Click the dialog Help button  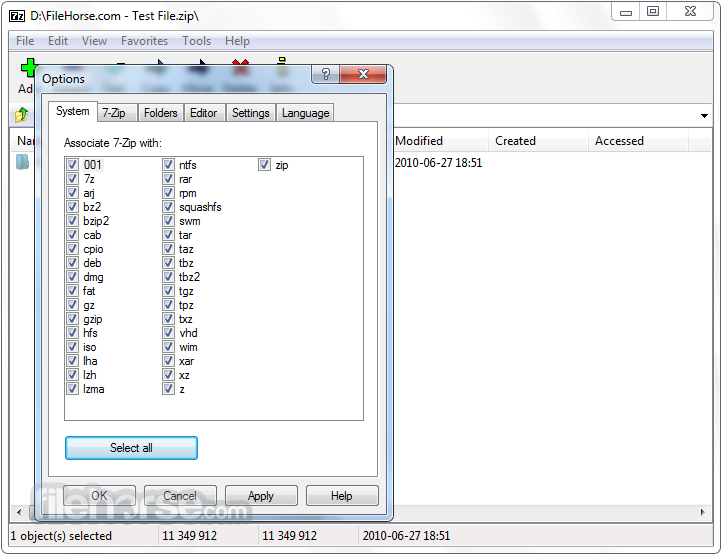tap(342, 496)
